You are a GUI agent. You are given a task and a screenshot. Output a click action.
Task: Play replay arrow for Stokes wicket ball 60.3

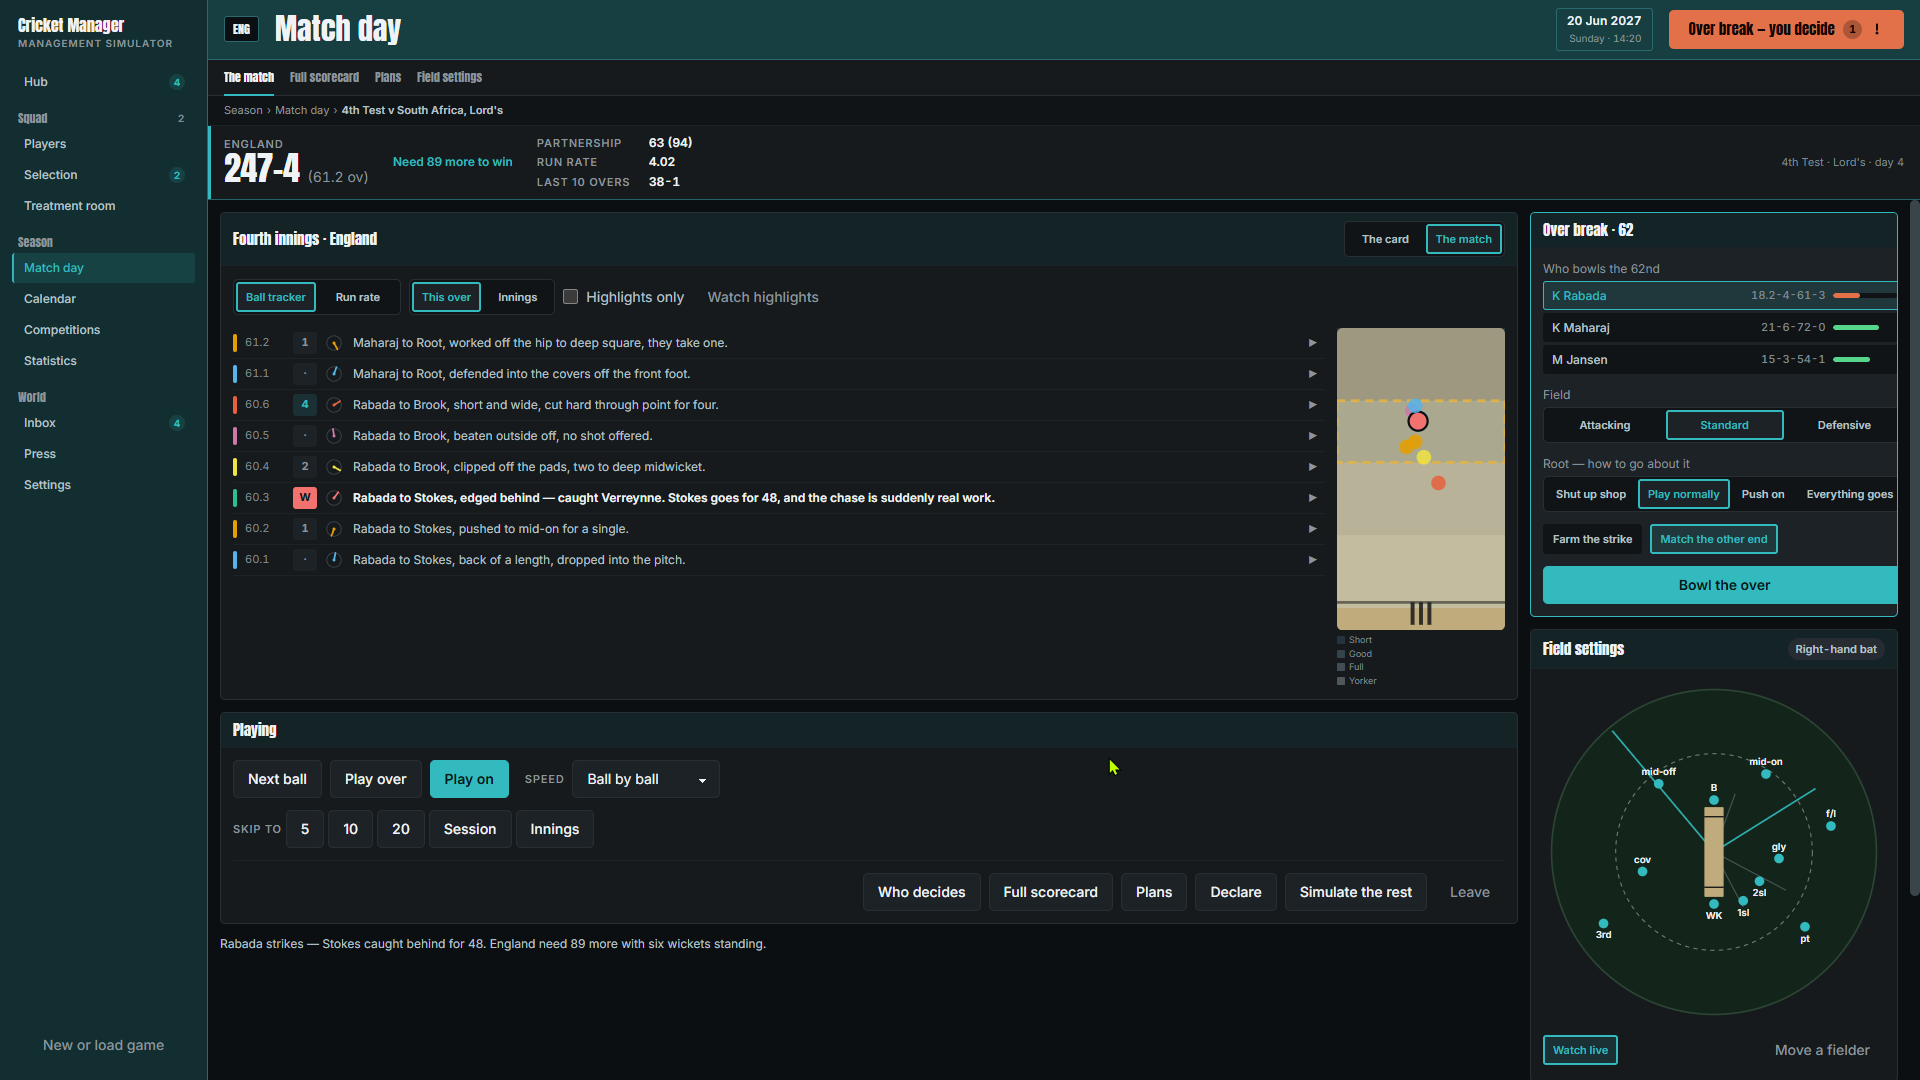pyautogui.click(x=1312, y=498)
